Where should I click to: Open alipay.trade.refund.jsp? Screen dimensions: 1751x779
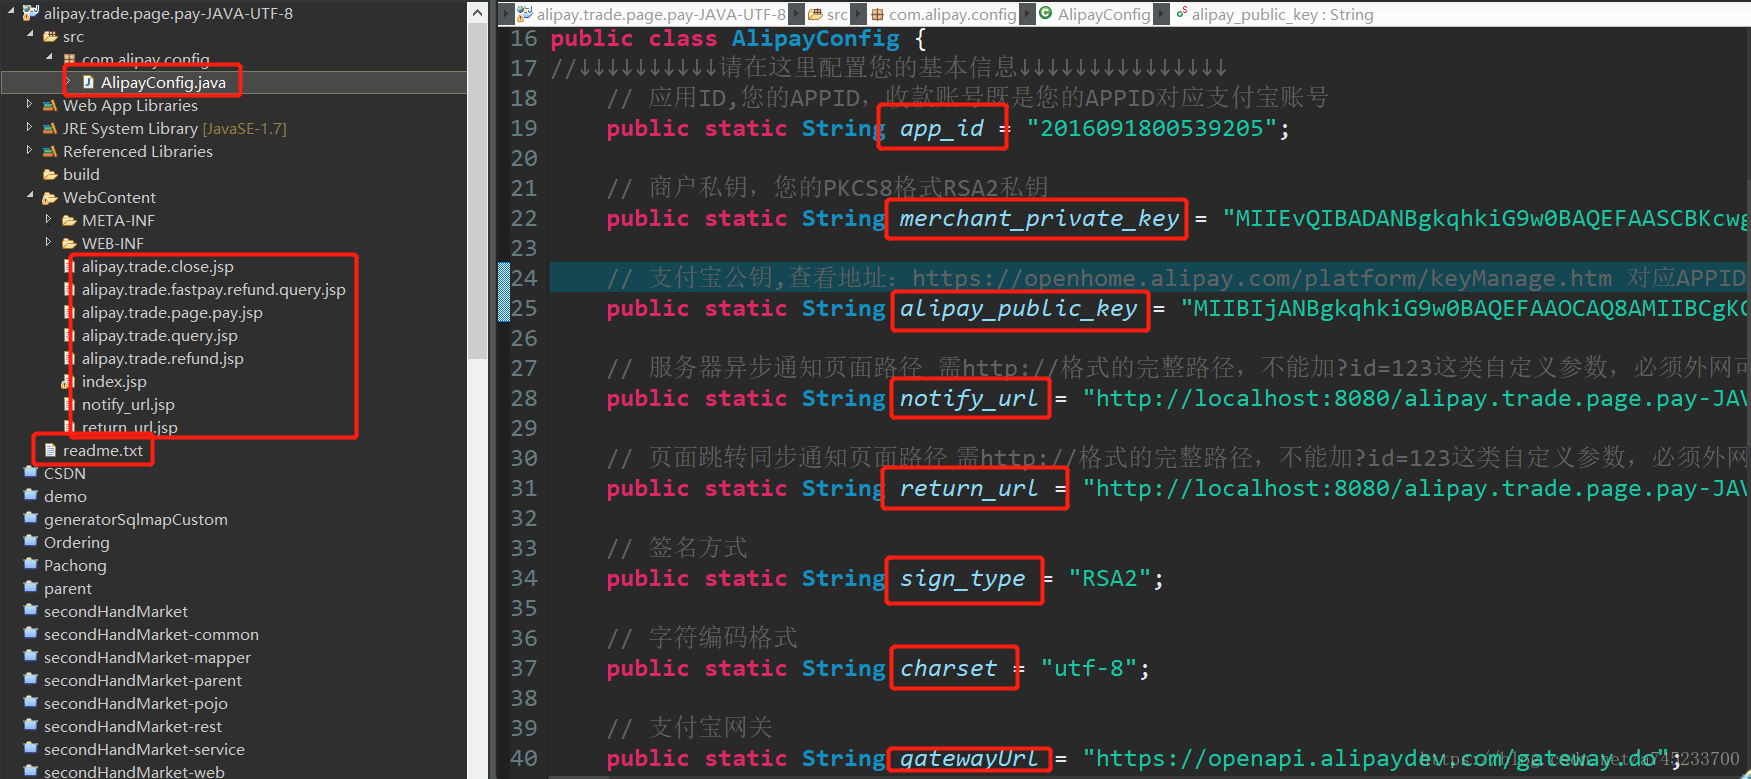point(163,358)
